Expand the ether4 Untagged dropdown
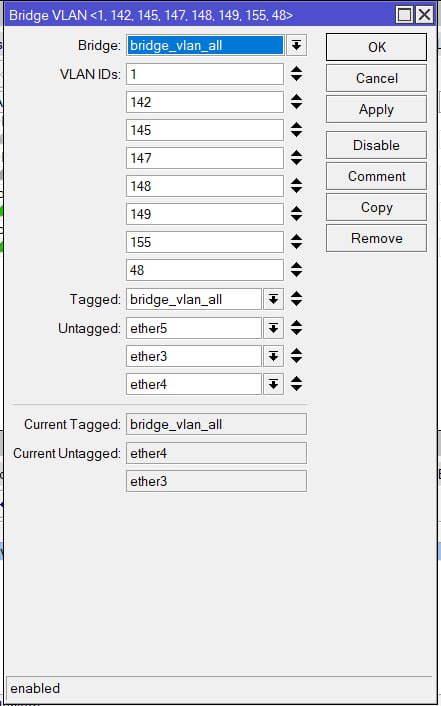Screen dimensions: 441x706 coord(273,384)
